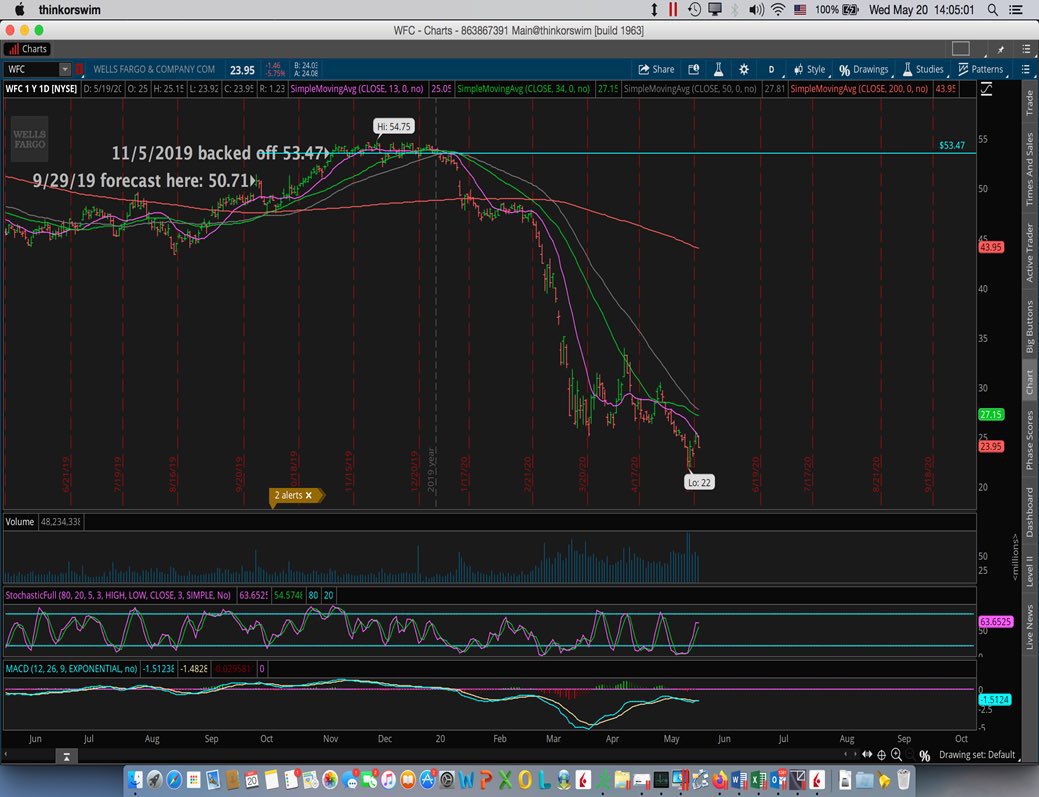Viewport: 1039px width, 797px height.
Task: Open Microsoft Excel from the Dock
Action: [759, 780]
